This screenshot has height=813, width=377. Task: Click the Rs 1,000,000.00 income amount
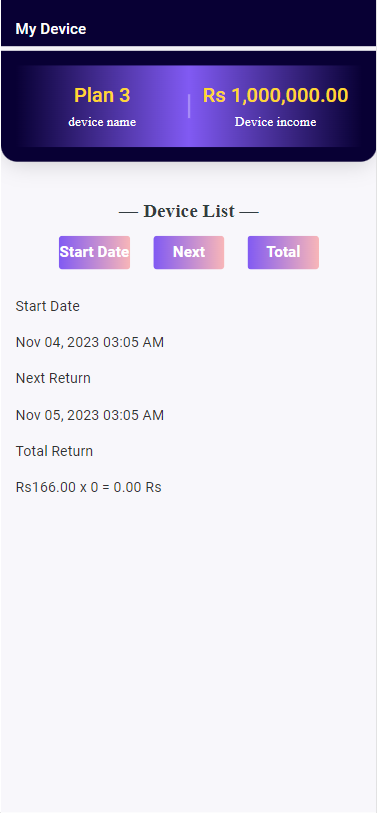pos(275,95)
